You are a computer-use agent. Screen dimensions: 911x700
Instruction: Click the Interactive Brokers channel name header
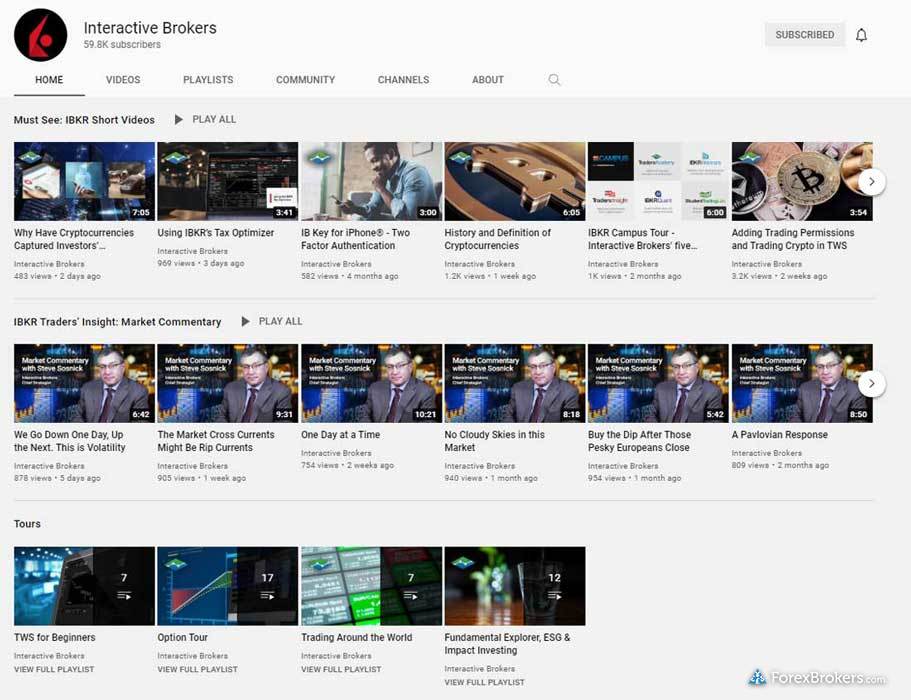click(x=150, y=28)
